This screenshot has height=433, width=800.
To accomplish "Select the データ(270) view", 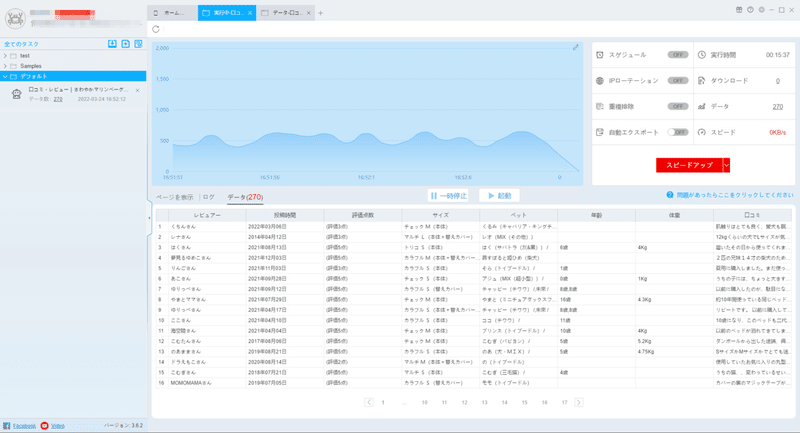I will click(245, 197).
